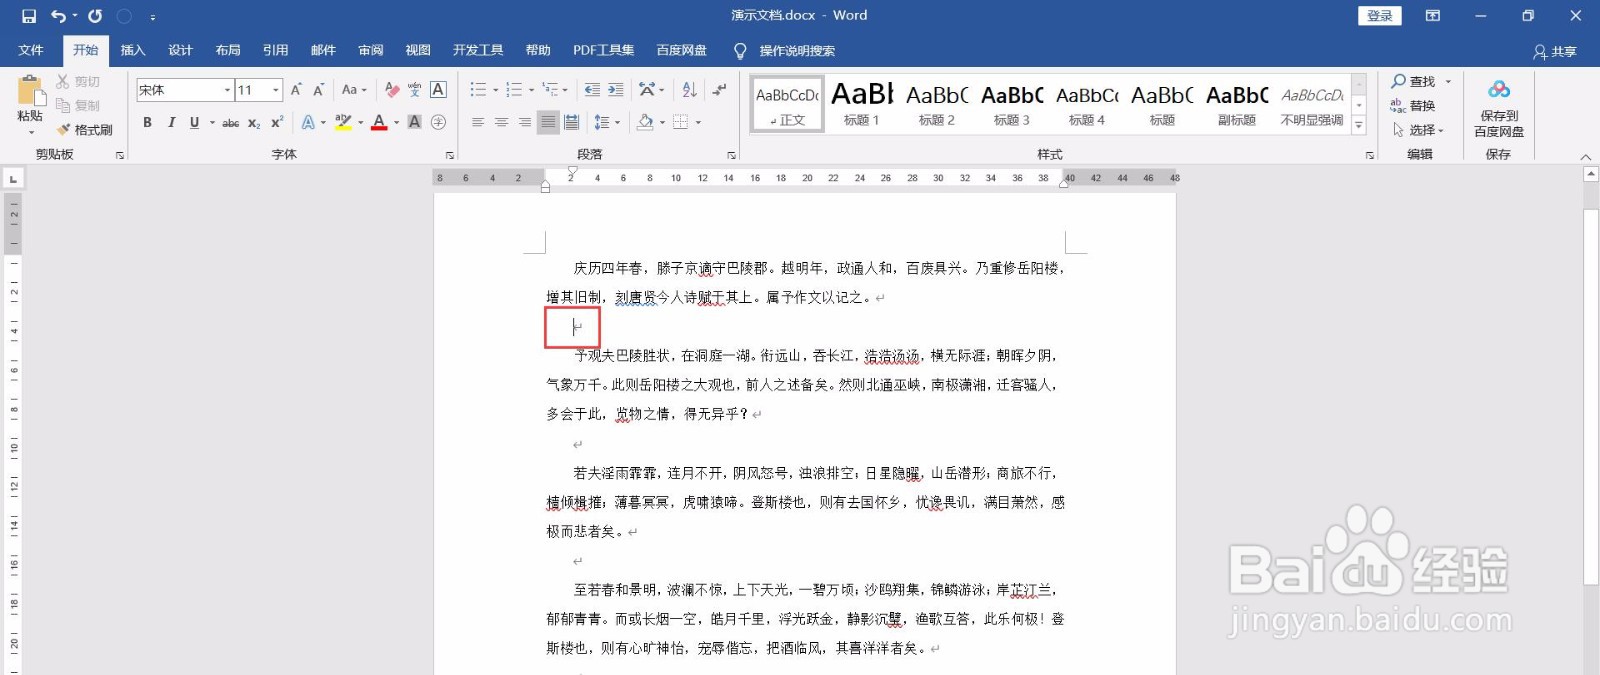1600x675 pixels.
Task: Open the Font dialog launcher
Action: tap(450, 155)
